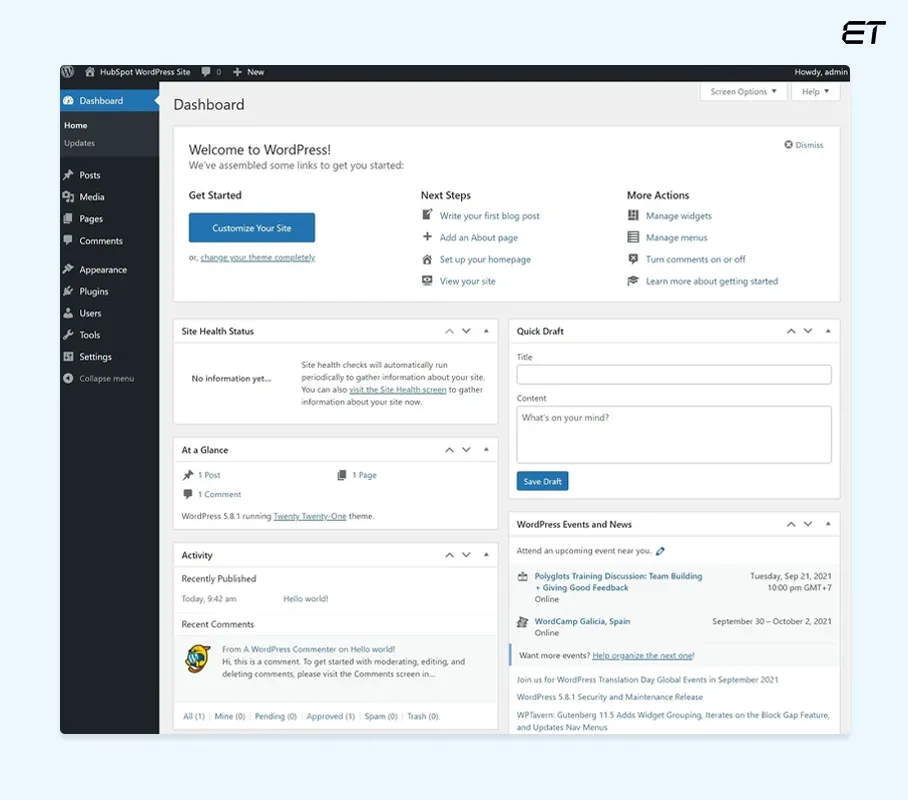This screenshot has height=800, width=908.
Task: Move Activity widget down
Action: pyautogui.click(x=466, y=555)
